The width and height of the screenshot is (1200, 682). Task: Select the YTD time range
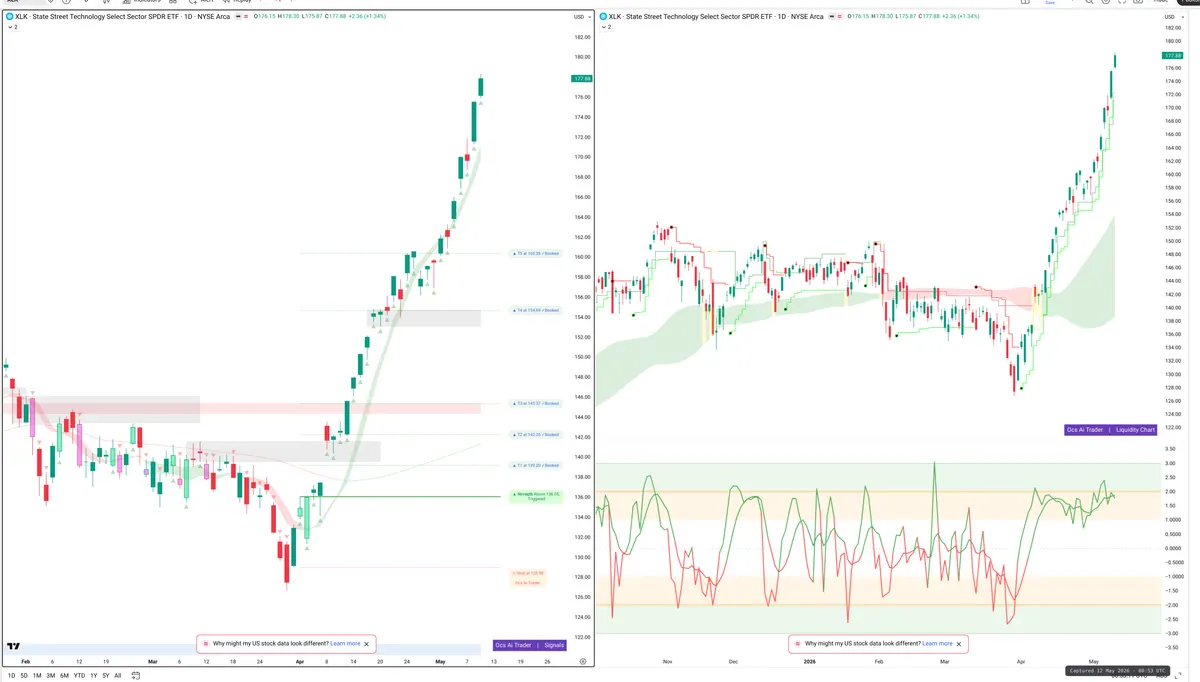(79, 676)
